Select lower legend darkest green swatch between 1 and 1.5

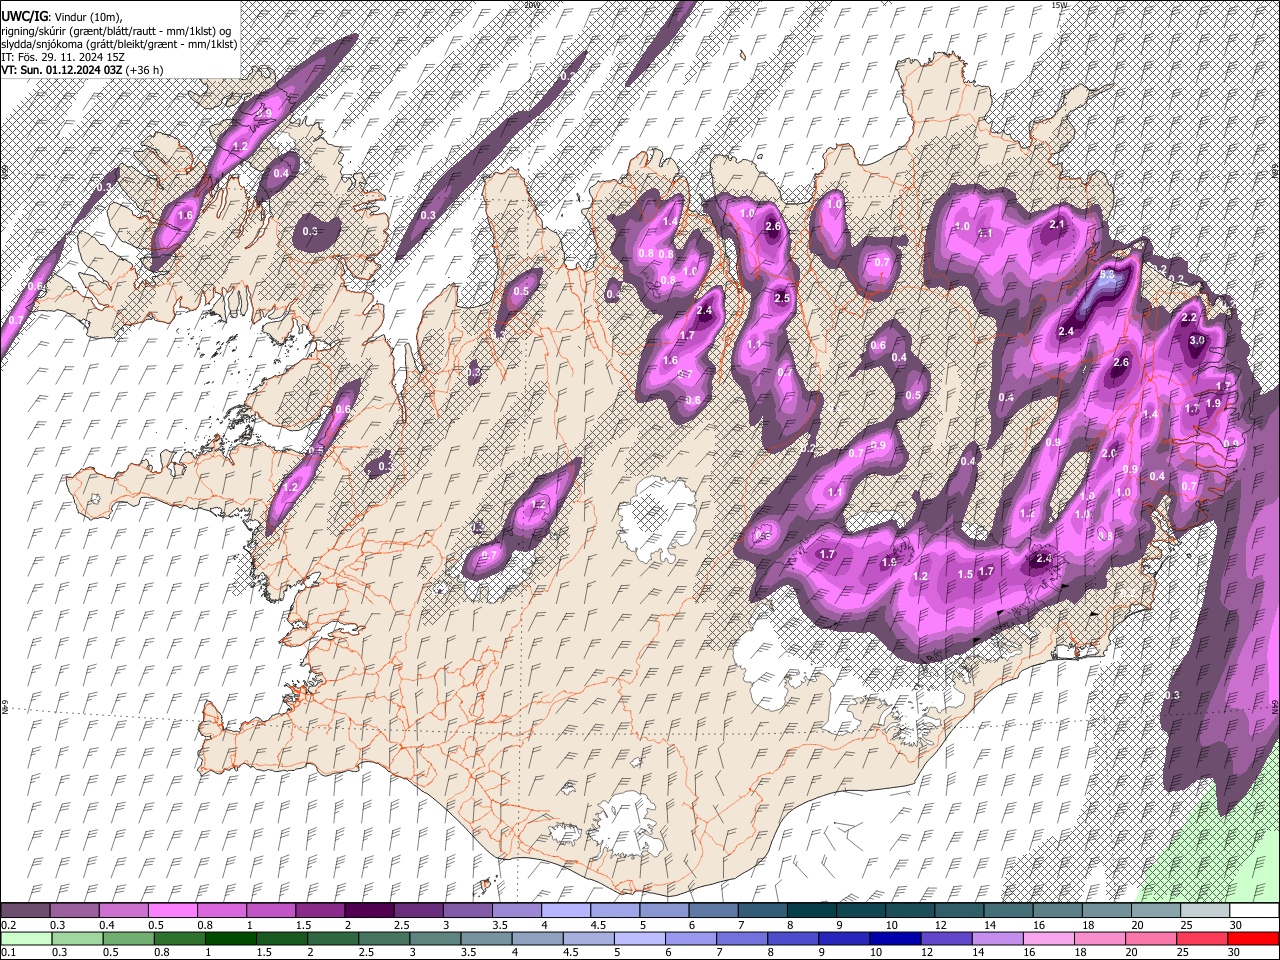pos(231,938)
